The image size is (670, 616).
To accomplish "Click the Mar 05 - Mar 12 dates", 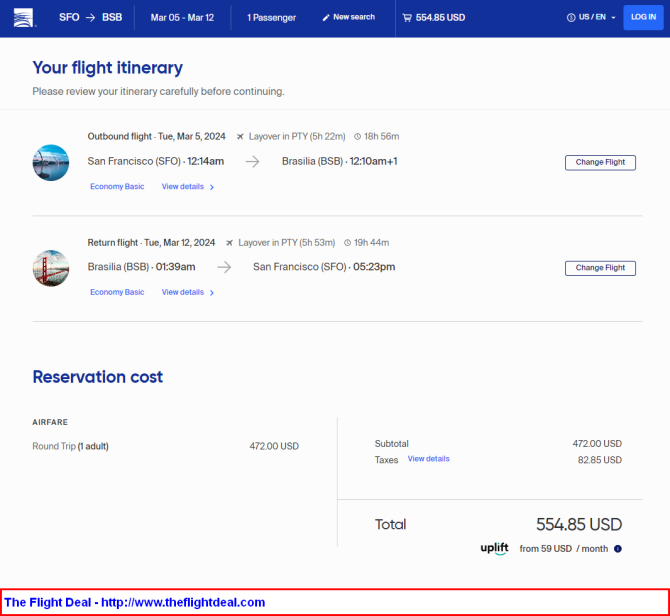I will pos(182,18).
